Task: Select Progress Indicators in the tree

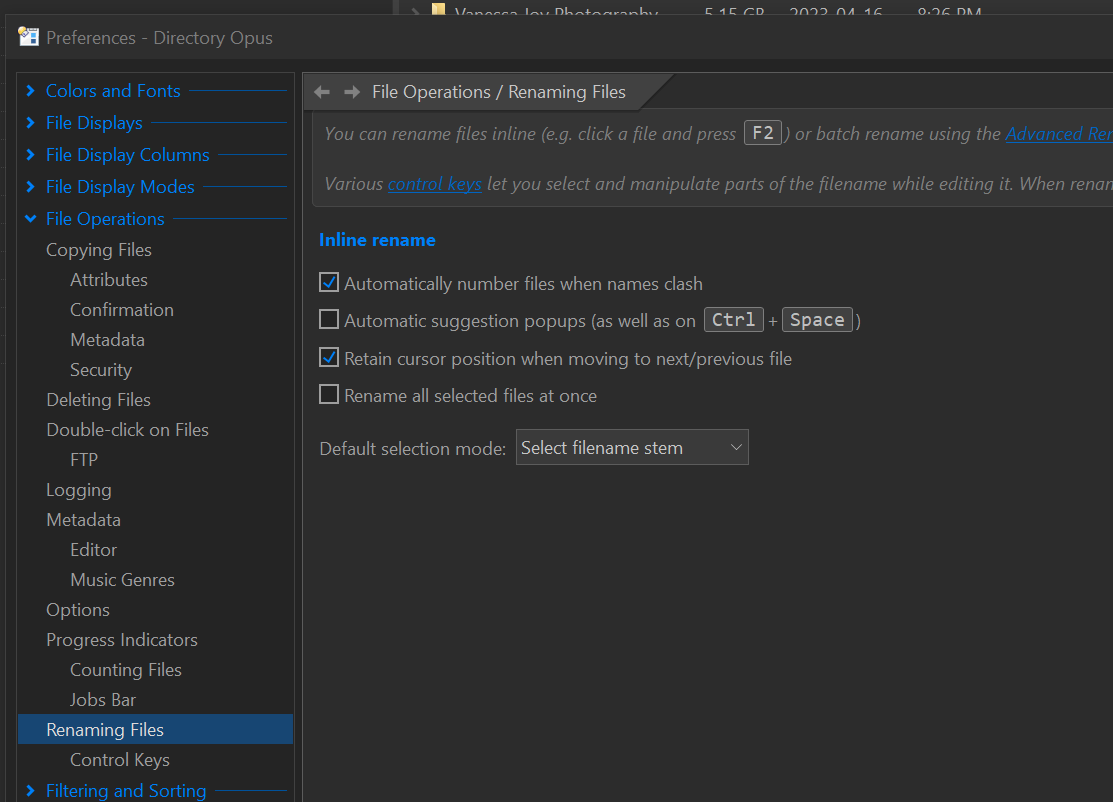Action: click(x=121, y=639)
